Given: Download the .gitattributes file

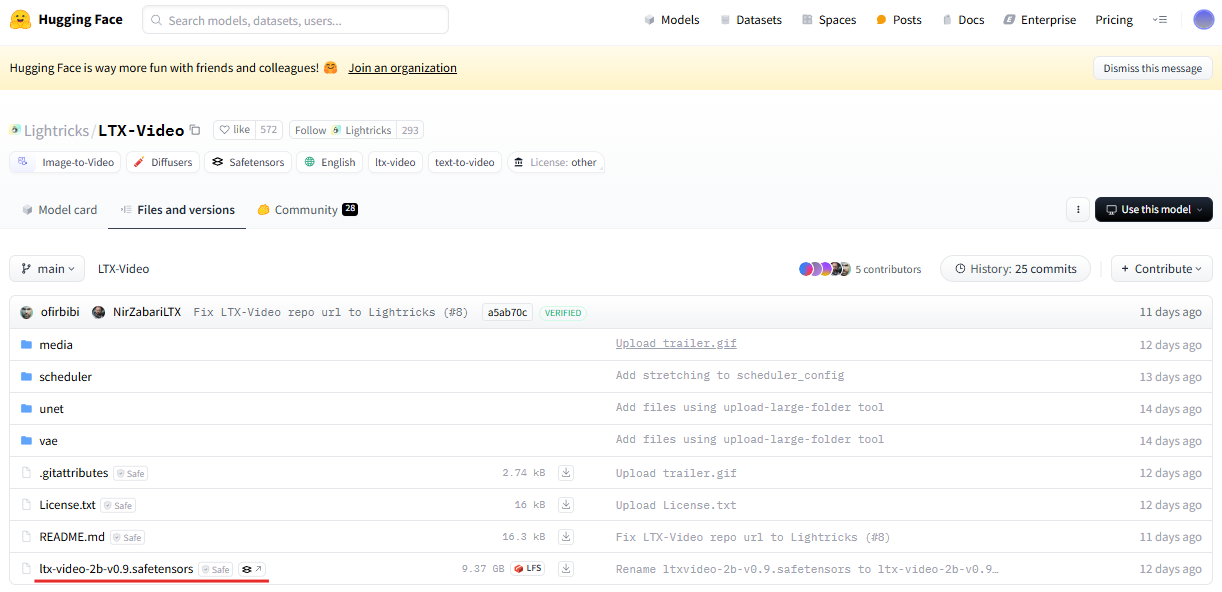Looking at the screenshot, I should pos(566,473).
